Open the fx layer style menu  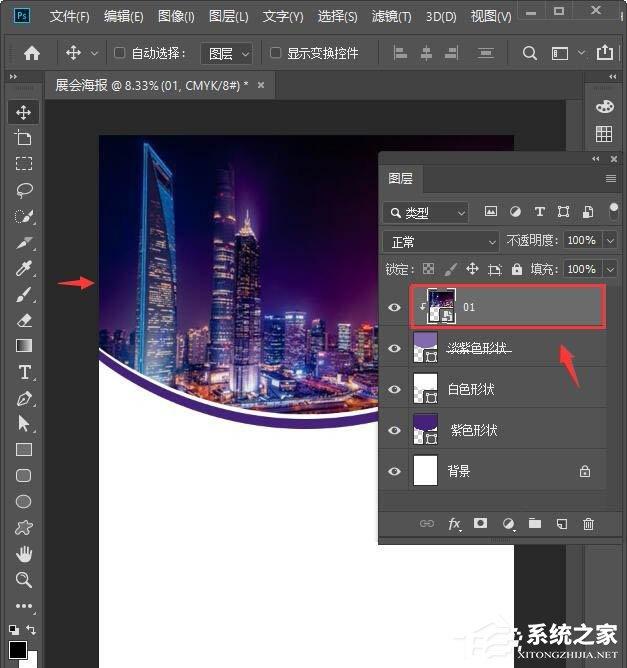point(454,524)
